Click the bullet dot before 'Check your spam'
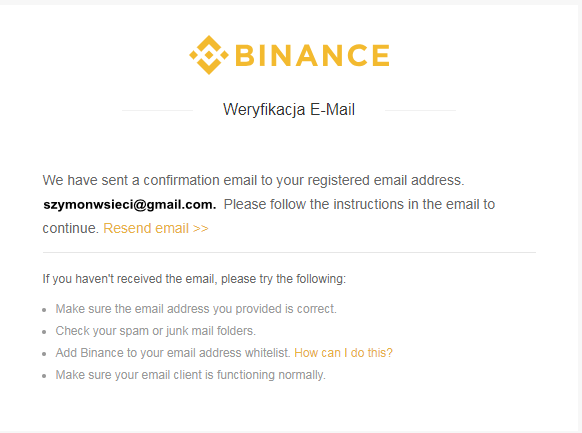Image resolution: width=582 pixels, height=433 pixels. tap(44, 332)
